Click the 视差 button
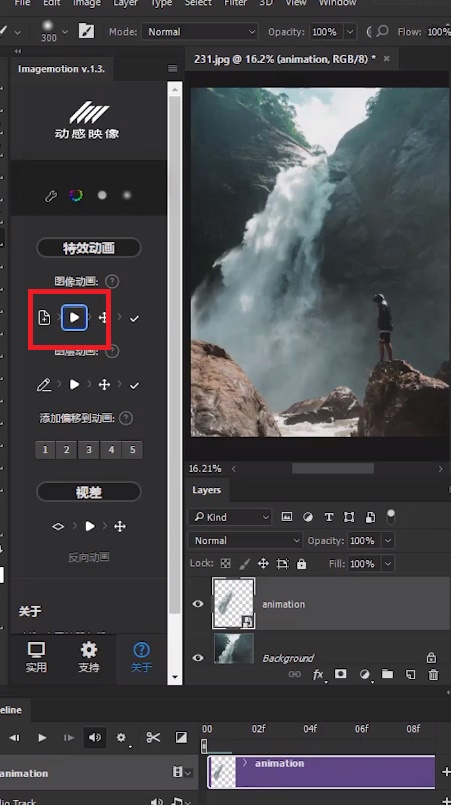 pos(88,492)
